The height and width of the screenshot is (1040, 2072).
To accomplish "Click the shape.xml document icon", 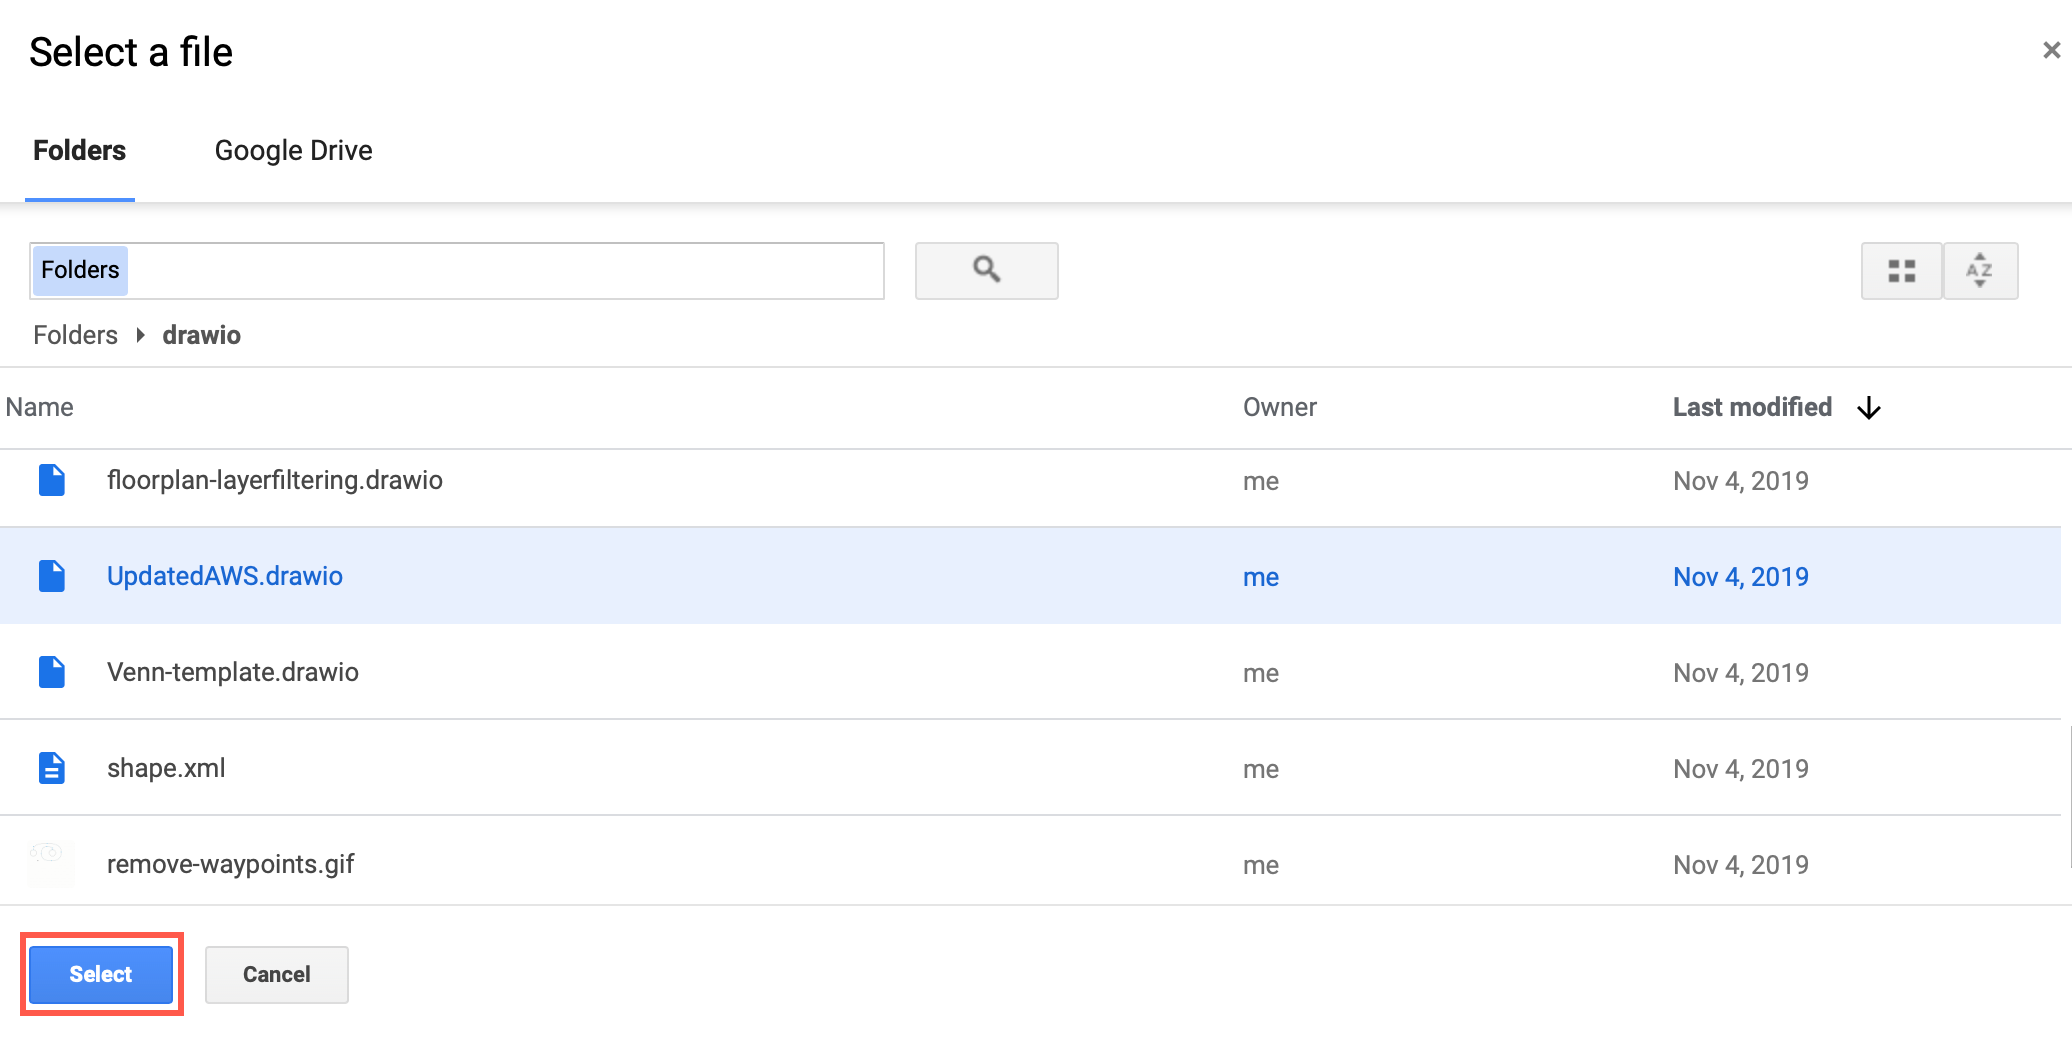I will [x=52, y=767].
